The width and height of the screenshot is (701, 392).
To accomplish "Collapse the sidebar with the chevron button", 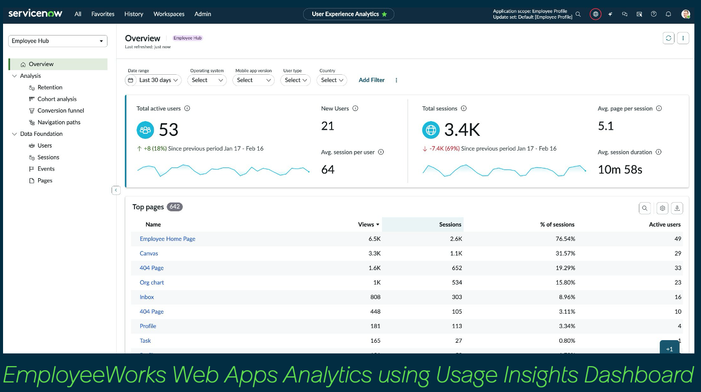I will click(115, 190).
